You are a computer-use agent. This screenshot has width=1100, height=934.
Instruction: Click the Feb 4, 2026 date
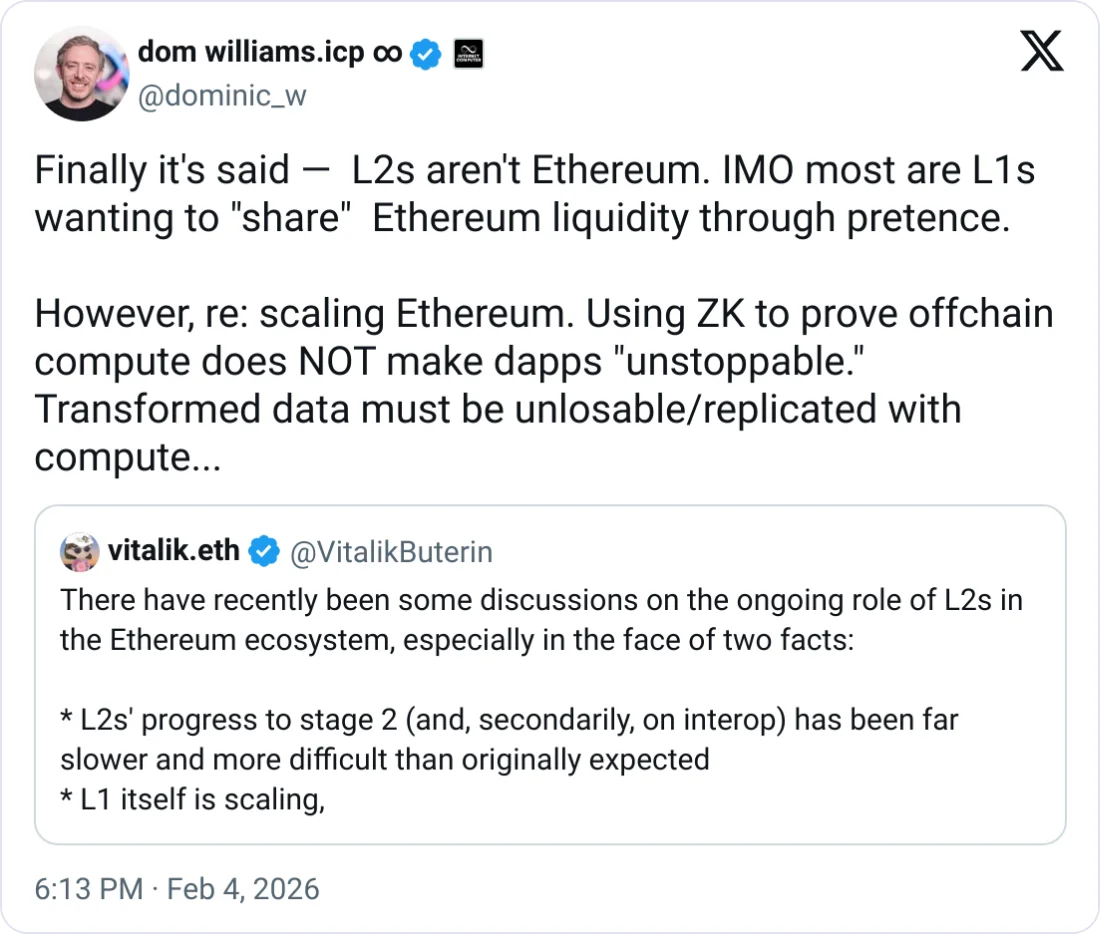tap(243, 888)
